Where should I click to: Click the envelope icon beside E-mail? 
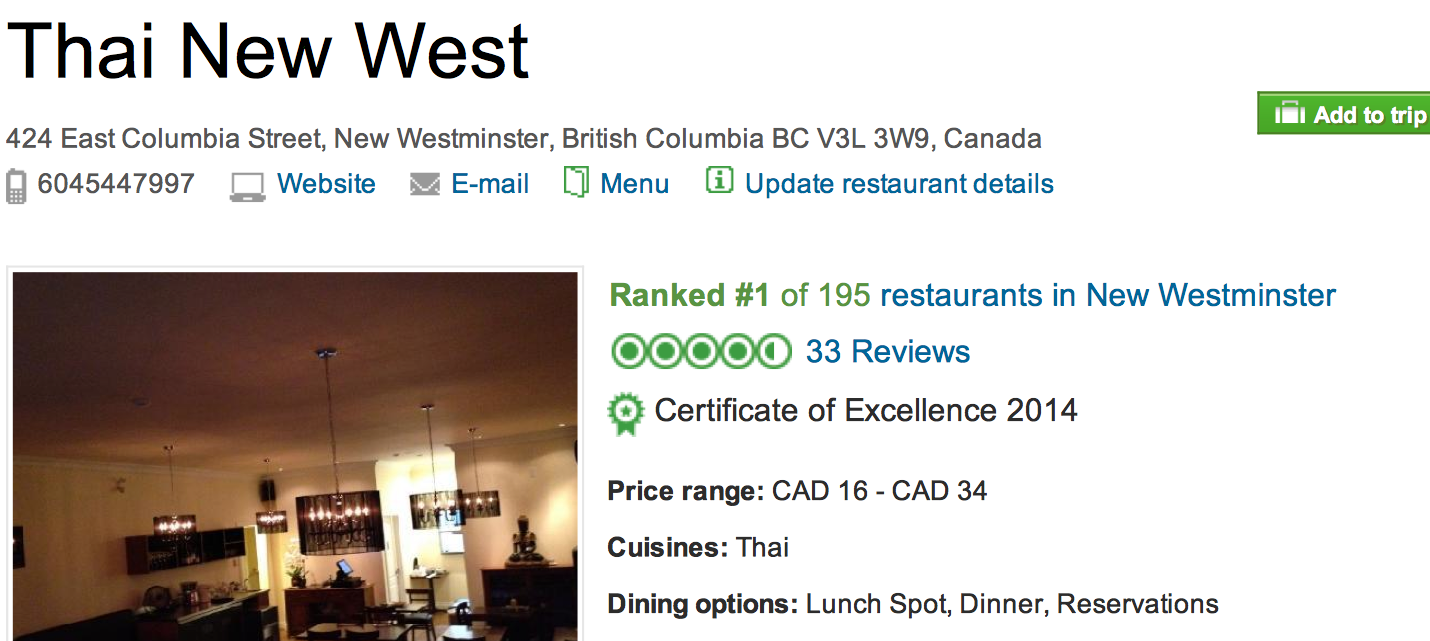[425, 185]
